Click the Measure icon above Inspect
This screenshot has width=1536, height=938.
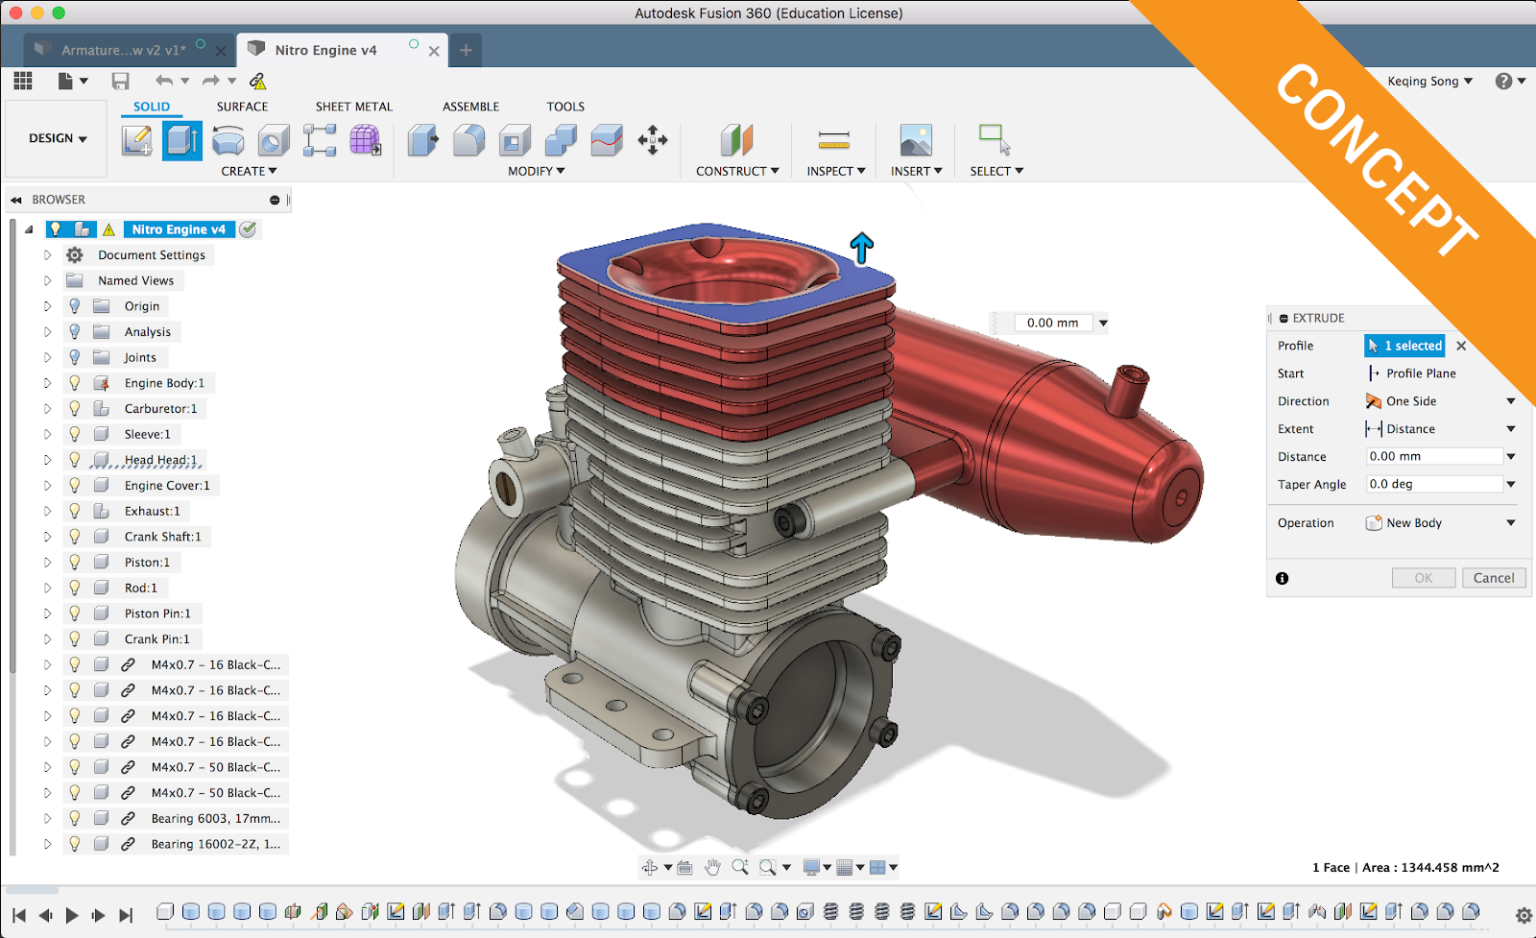click(x=833, y=140)
